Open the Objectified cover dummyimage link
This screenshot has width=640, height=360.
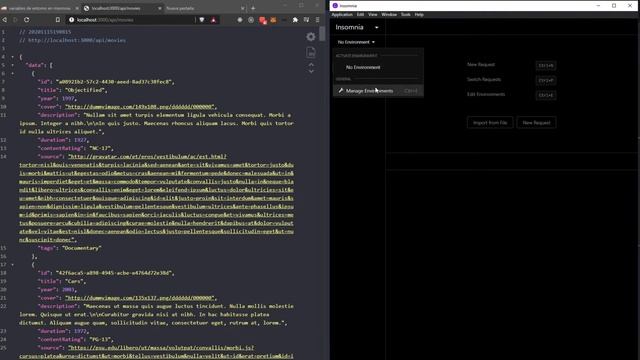point(140,107)
